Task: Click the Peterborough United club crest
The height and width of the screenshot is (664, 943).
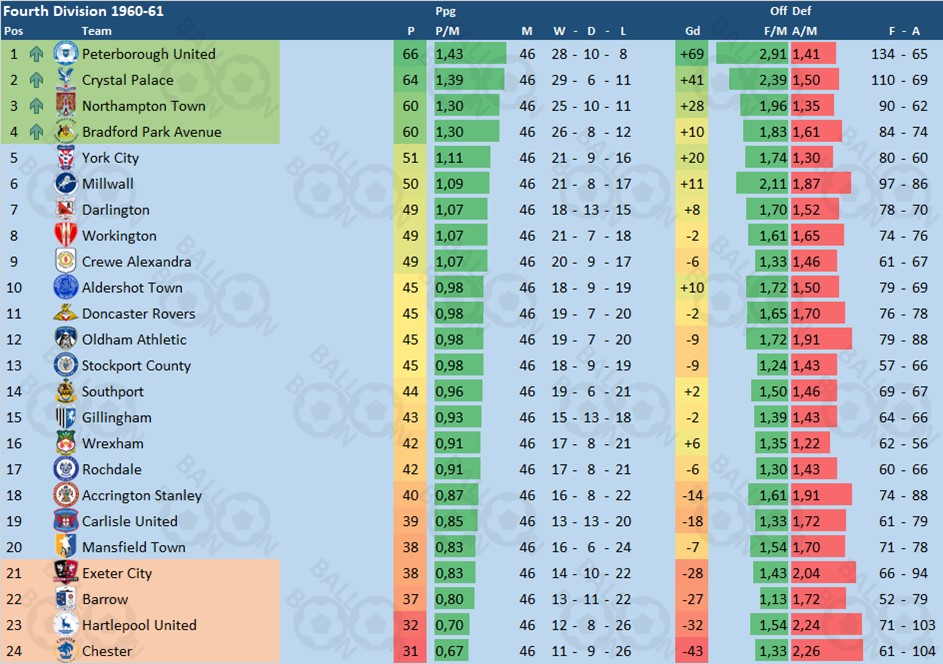Action: point(66,54)
